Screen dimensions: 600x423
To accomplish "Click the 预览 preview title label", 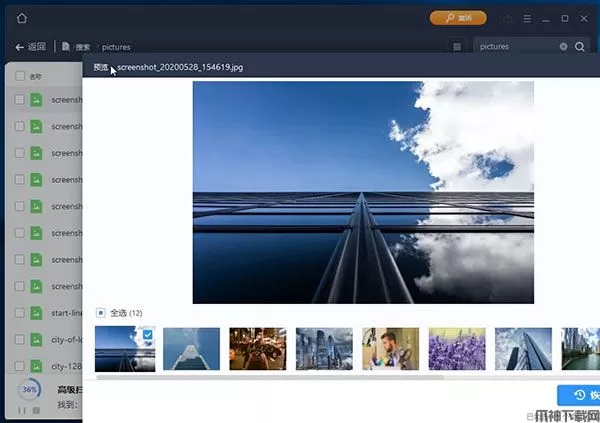I will coord(101,67).
